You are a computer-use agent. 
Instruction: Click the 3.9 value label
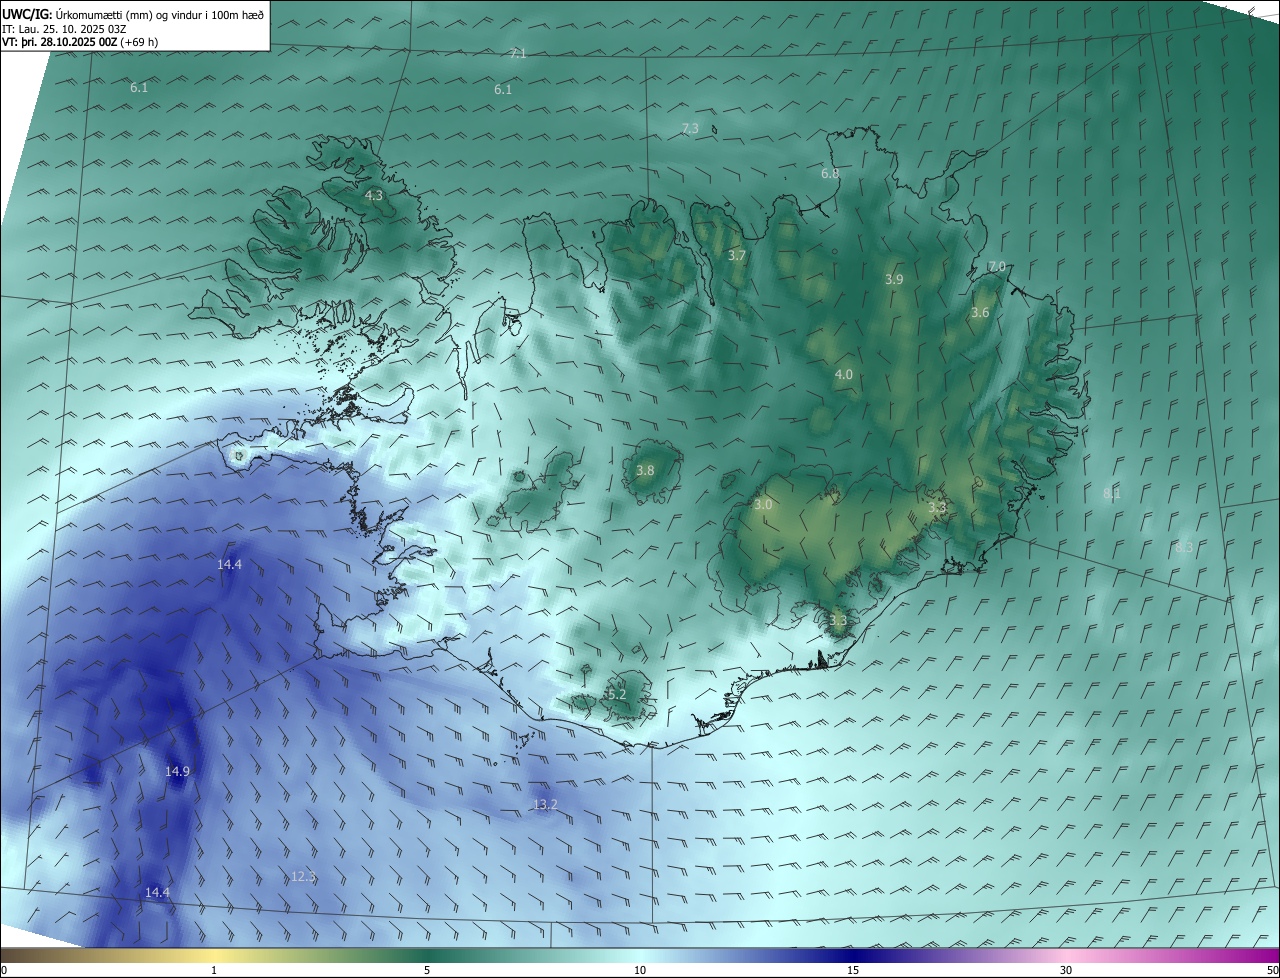point(894,280)
